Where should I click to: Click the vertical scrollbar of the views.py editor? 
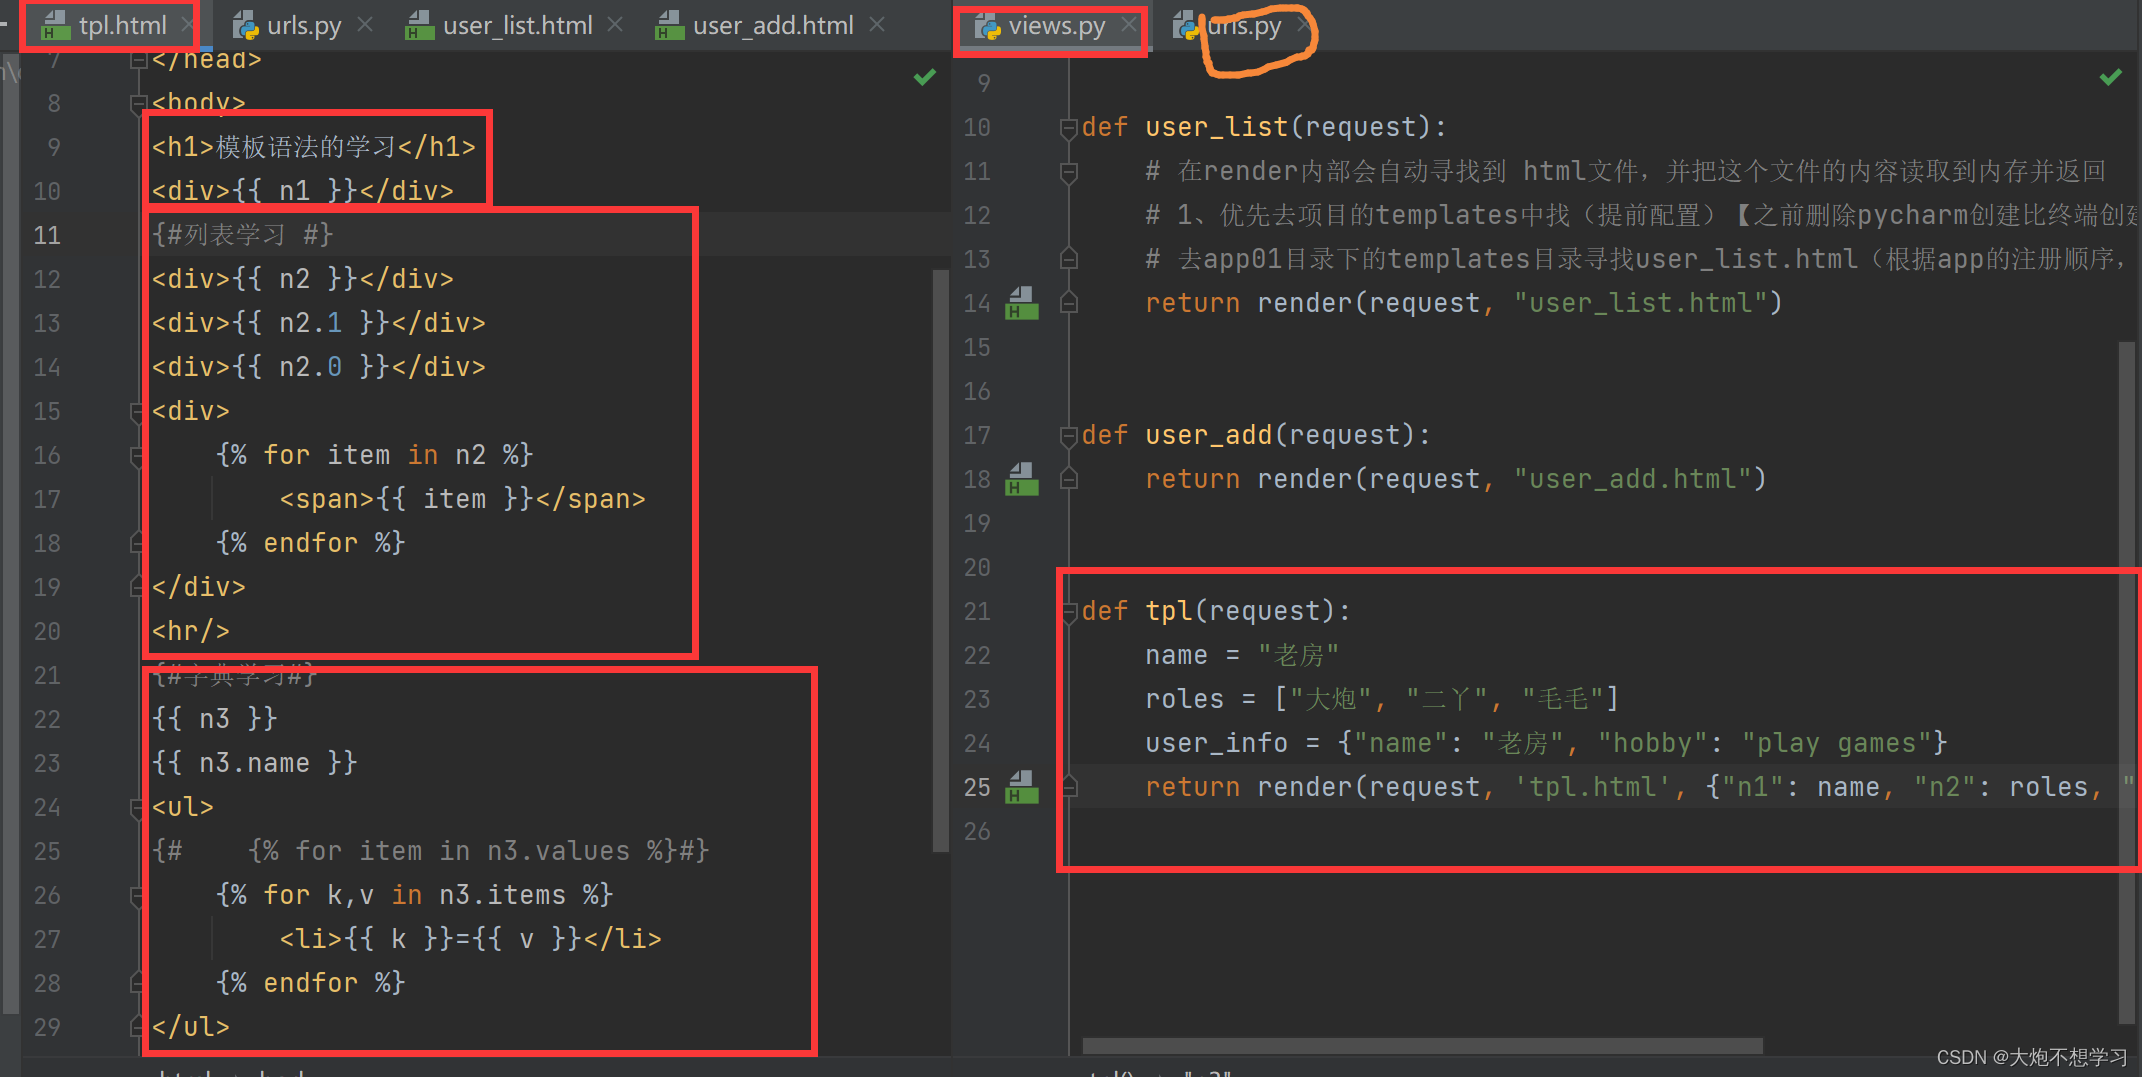pyautogui.click(x=2127, y=682)
